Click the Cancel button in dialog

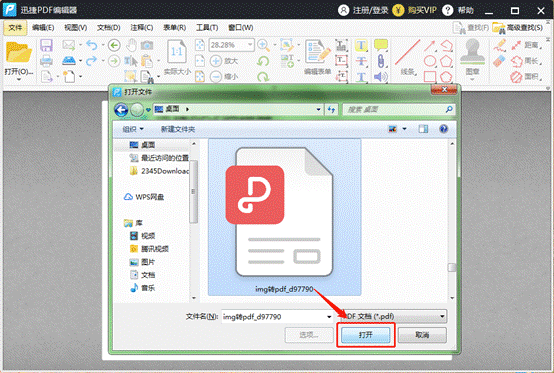422,334
